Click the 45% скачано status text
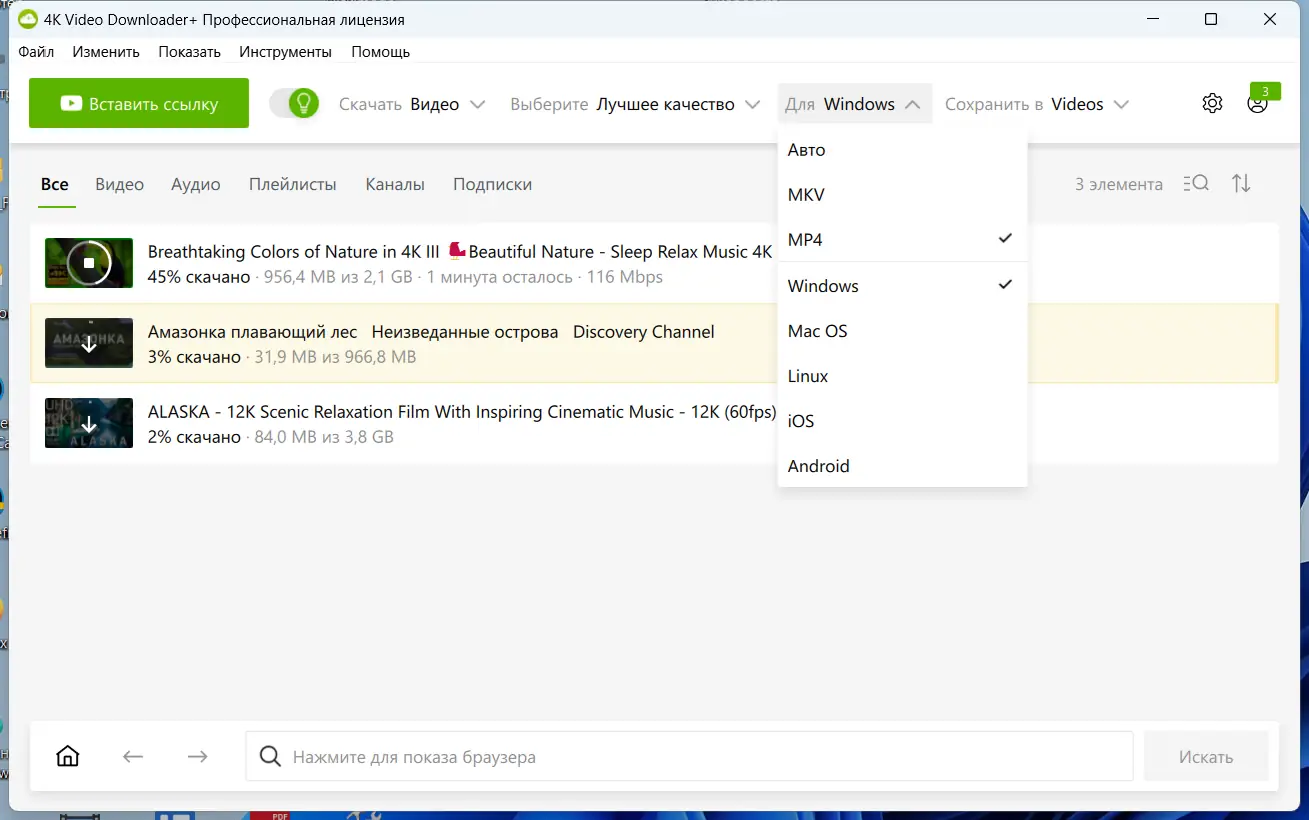 tap(199, 277)
